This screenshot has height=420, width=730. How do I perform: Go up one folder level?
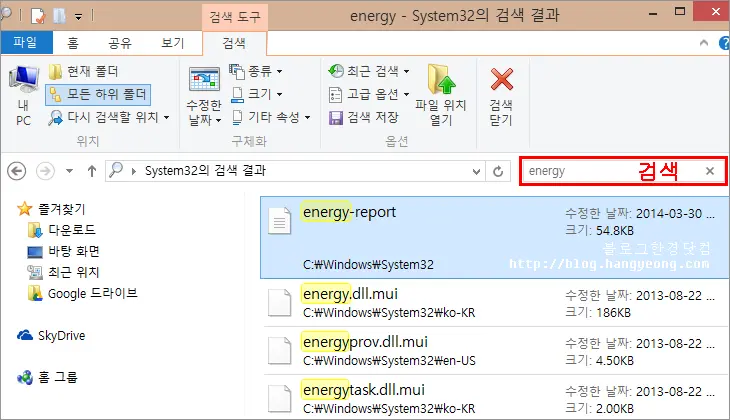[92, 171]
